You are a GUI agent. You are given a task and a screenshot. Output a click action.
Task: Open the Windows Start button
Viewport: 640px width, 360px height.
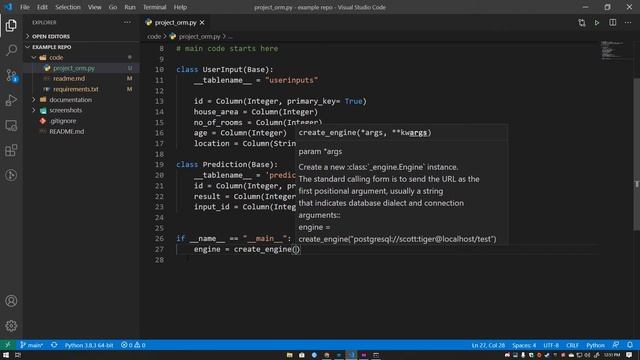6,355
